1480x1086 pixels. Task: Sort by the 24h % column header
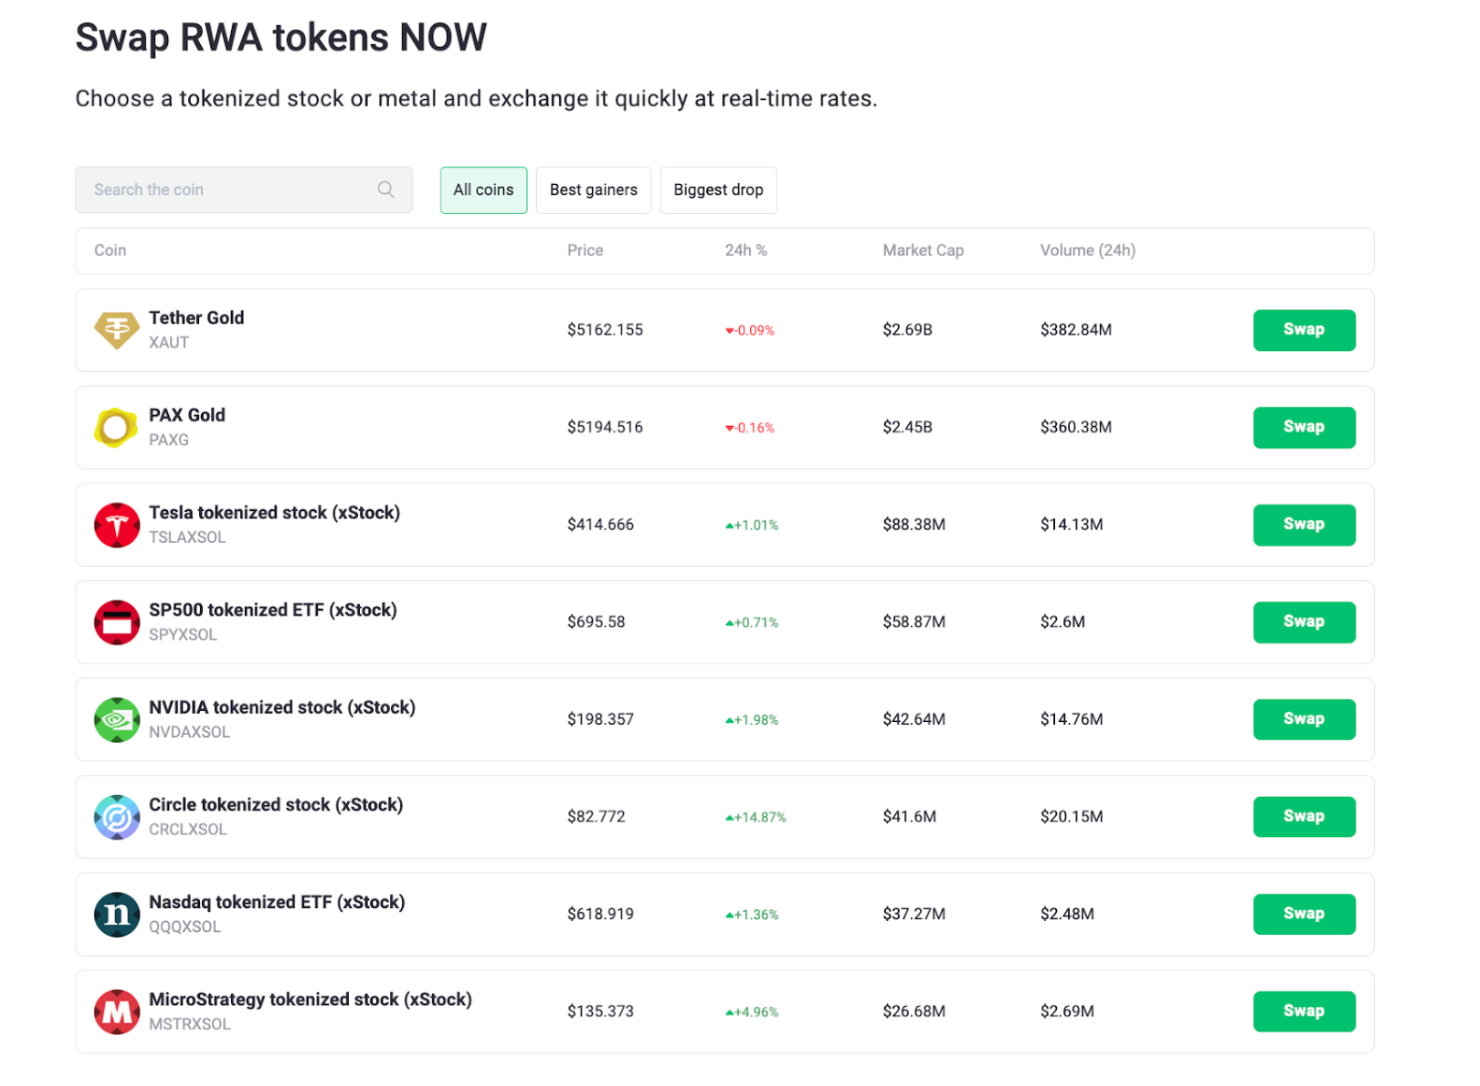[745, 251]
